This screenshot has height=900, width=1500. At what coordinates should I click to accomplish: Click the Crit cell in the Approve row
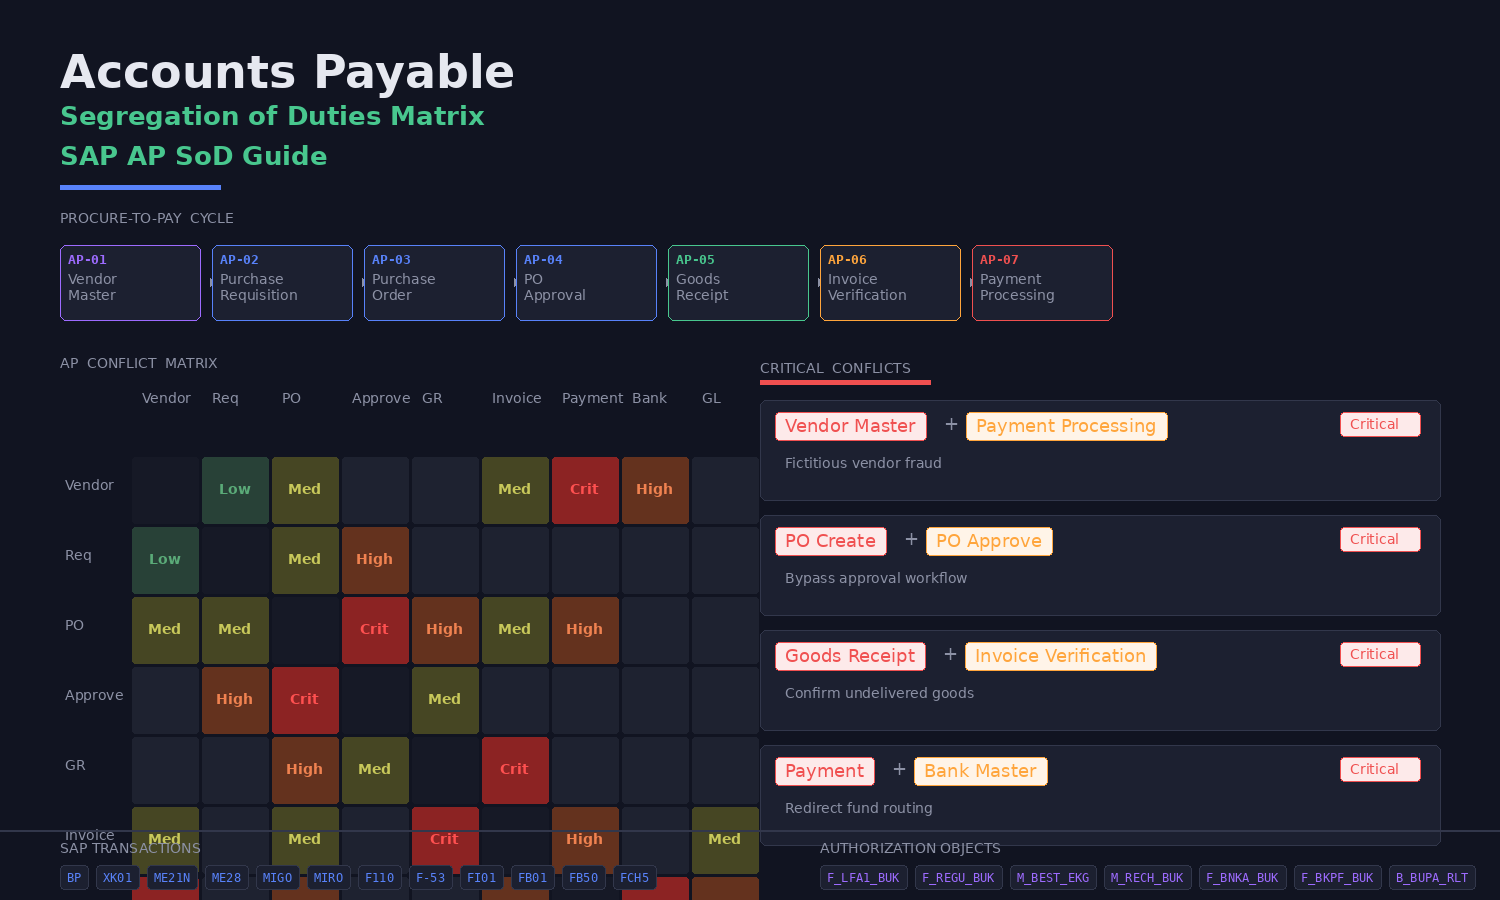point(305,700)
